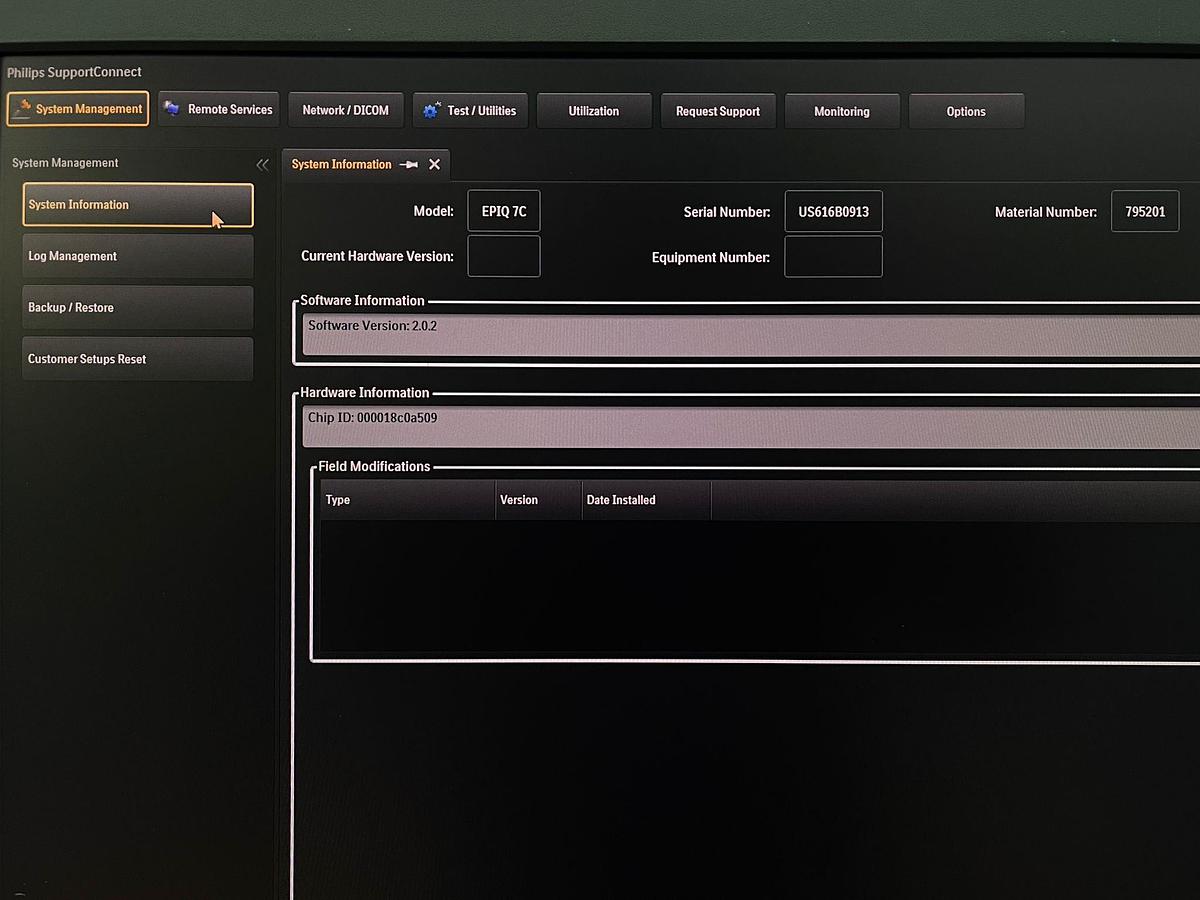The image size is (1200, 900).
Task: Open the Utilization menu
Action: pyautogui.click(x=594, y=111)
